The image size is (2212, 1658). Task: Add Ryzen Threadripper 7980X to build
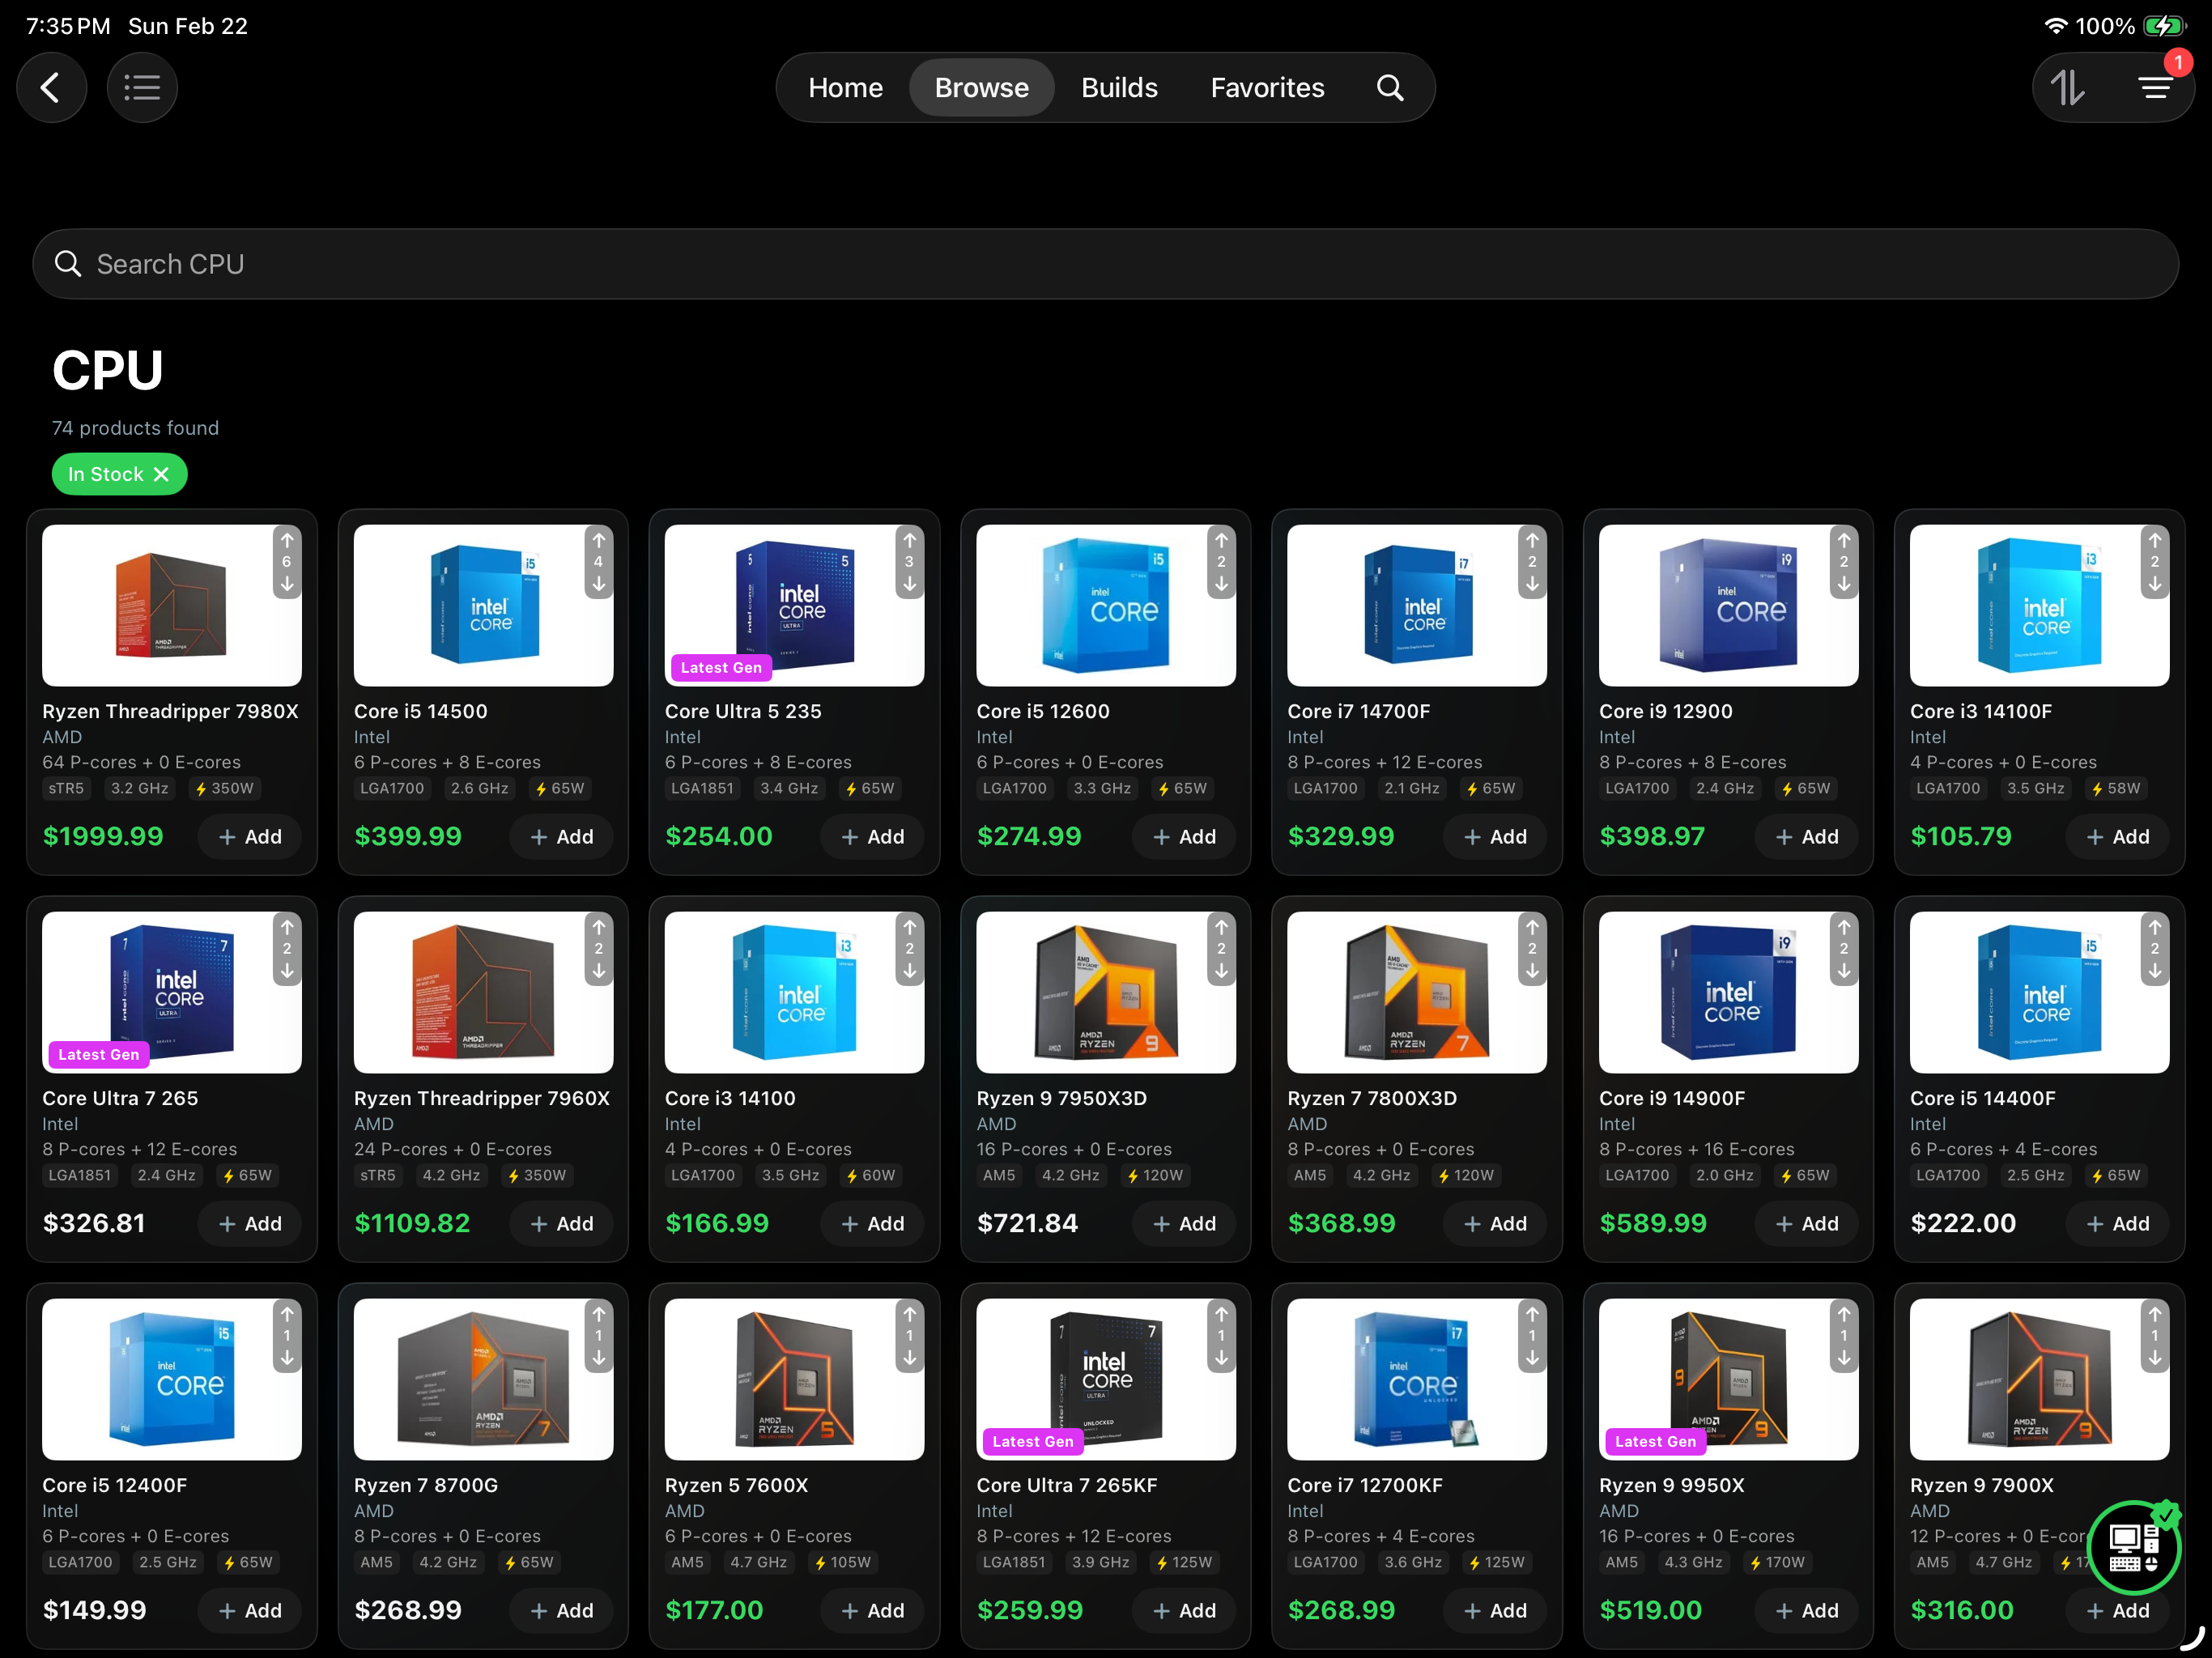point(250,837)
